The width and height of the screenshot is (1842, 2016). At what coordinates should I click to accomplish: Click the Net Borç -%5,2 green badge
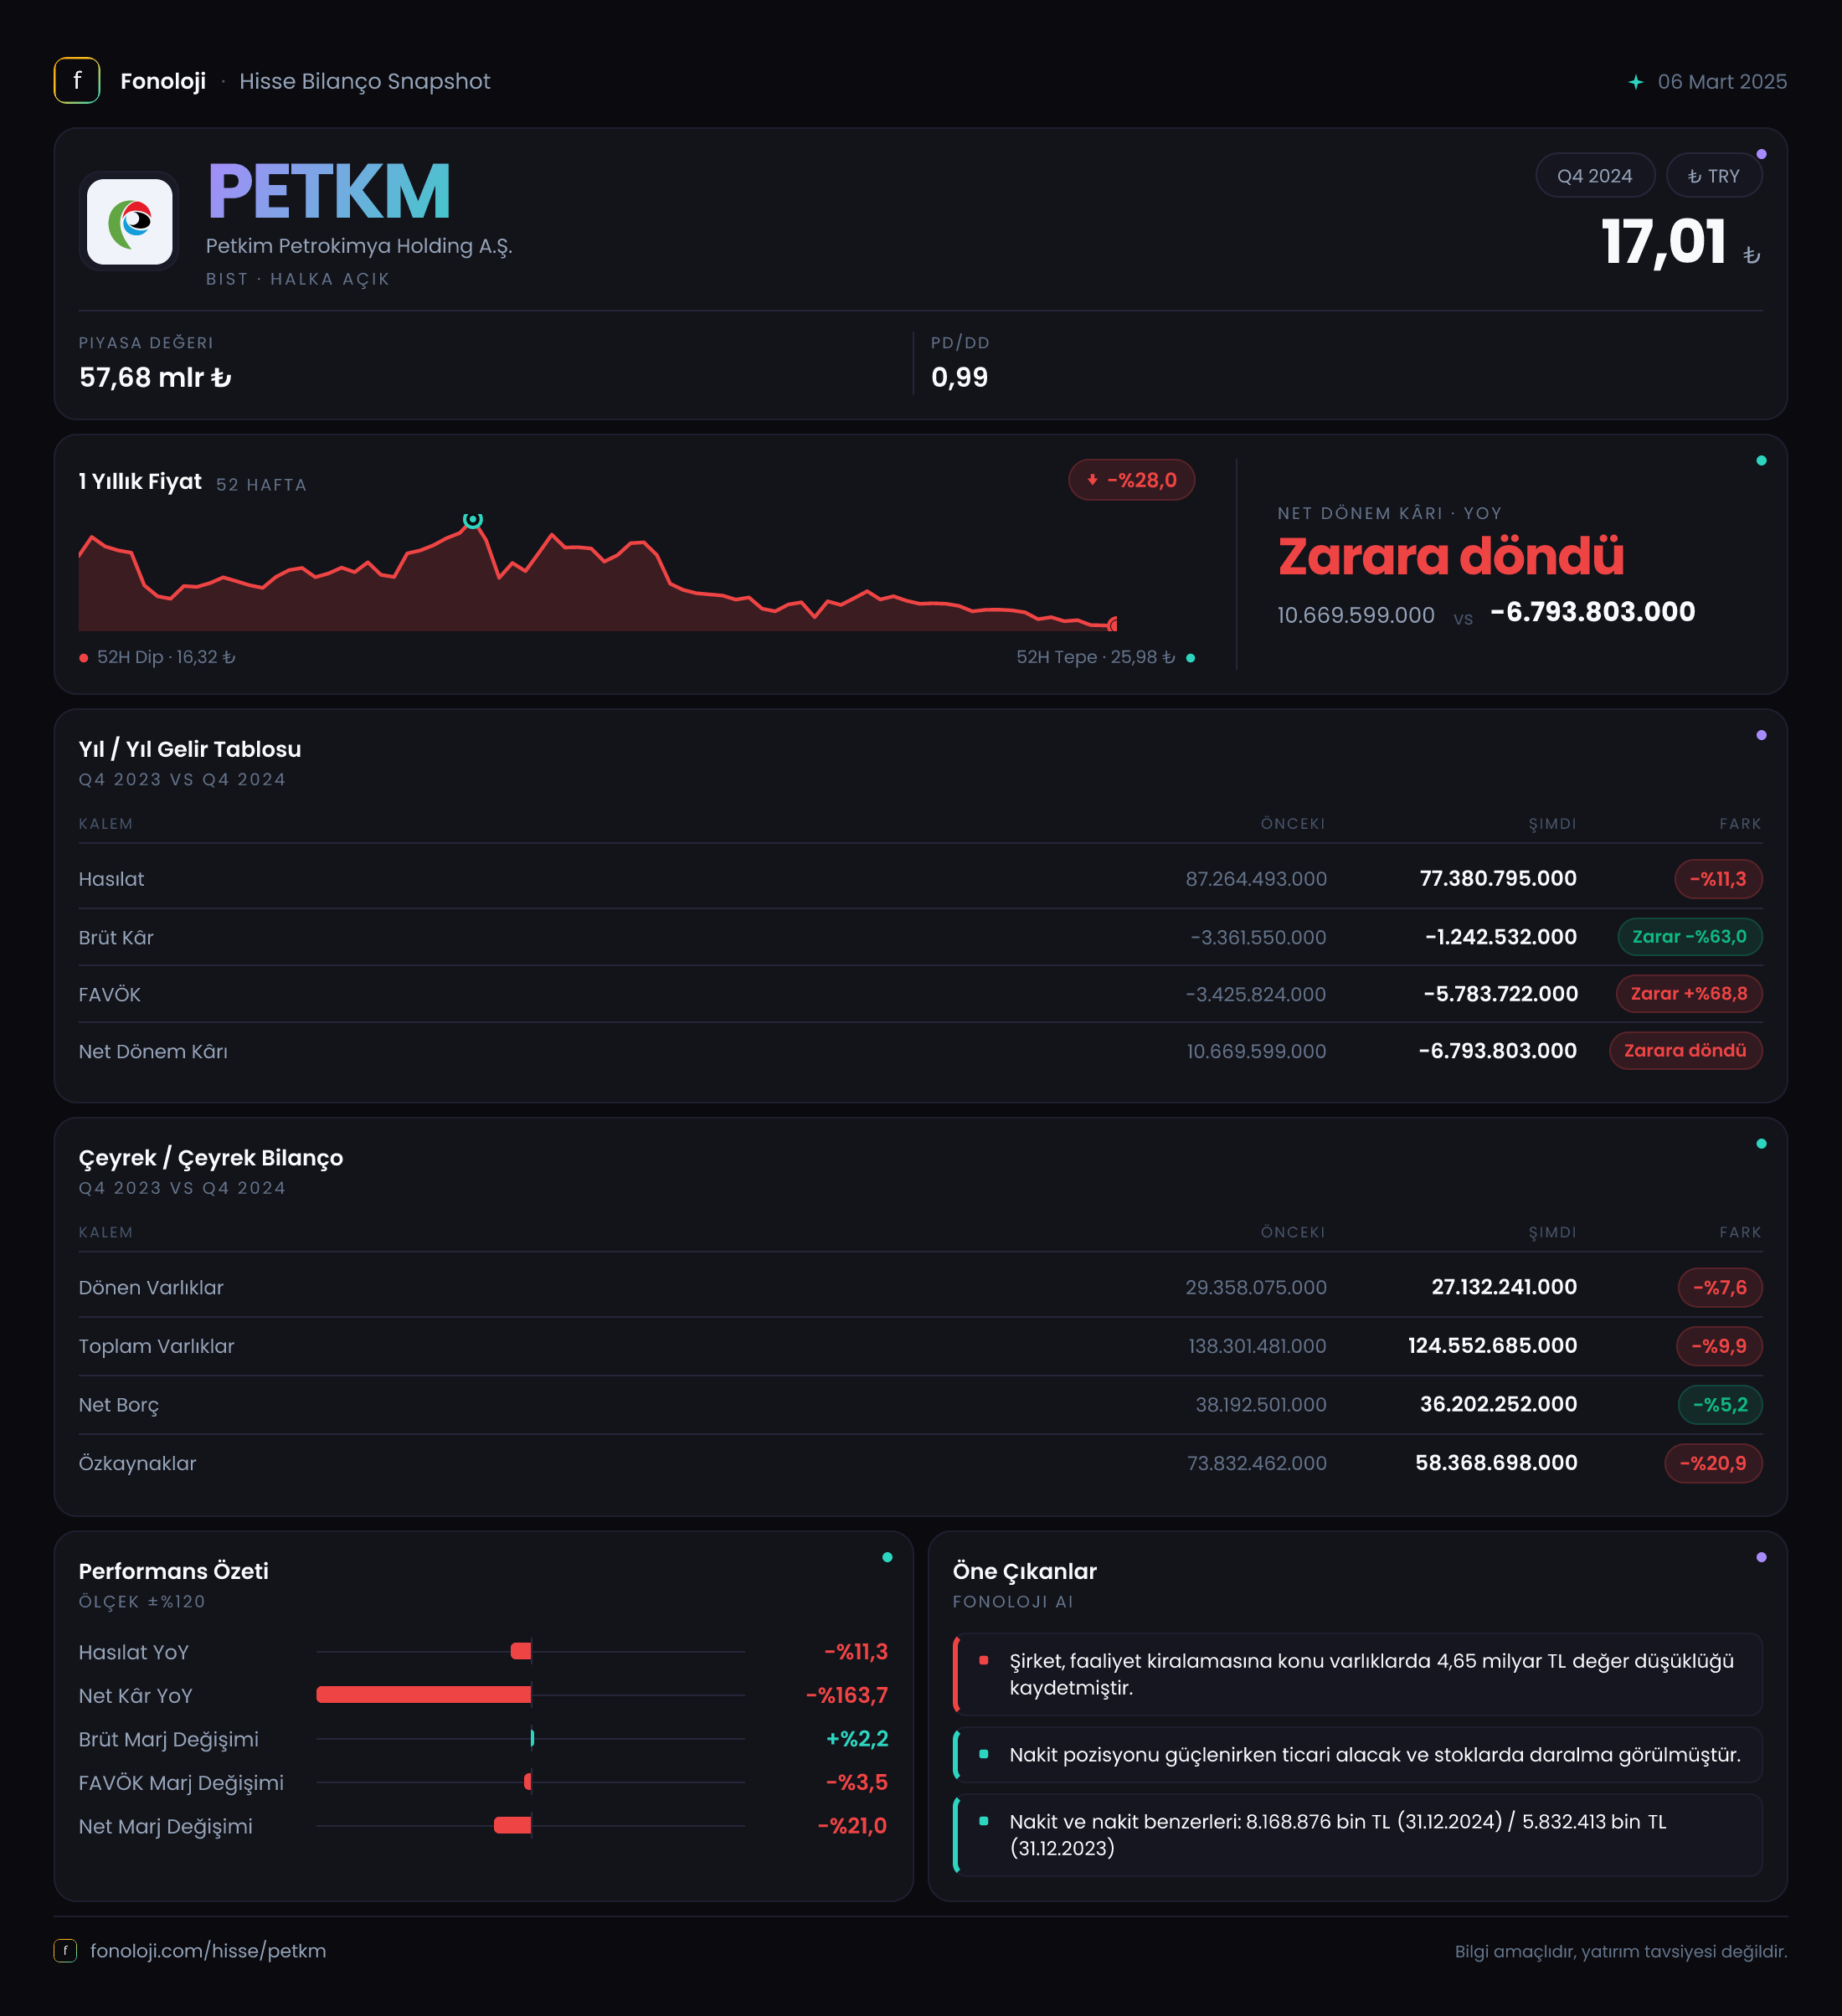click(x=1719, y=1404)
